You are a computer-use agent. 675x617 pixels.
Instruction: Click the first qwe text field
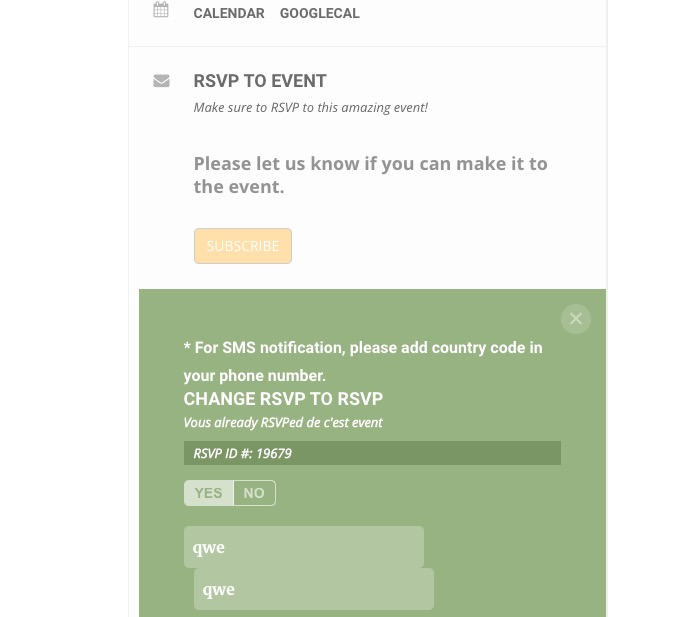[x=303, y=547]
